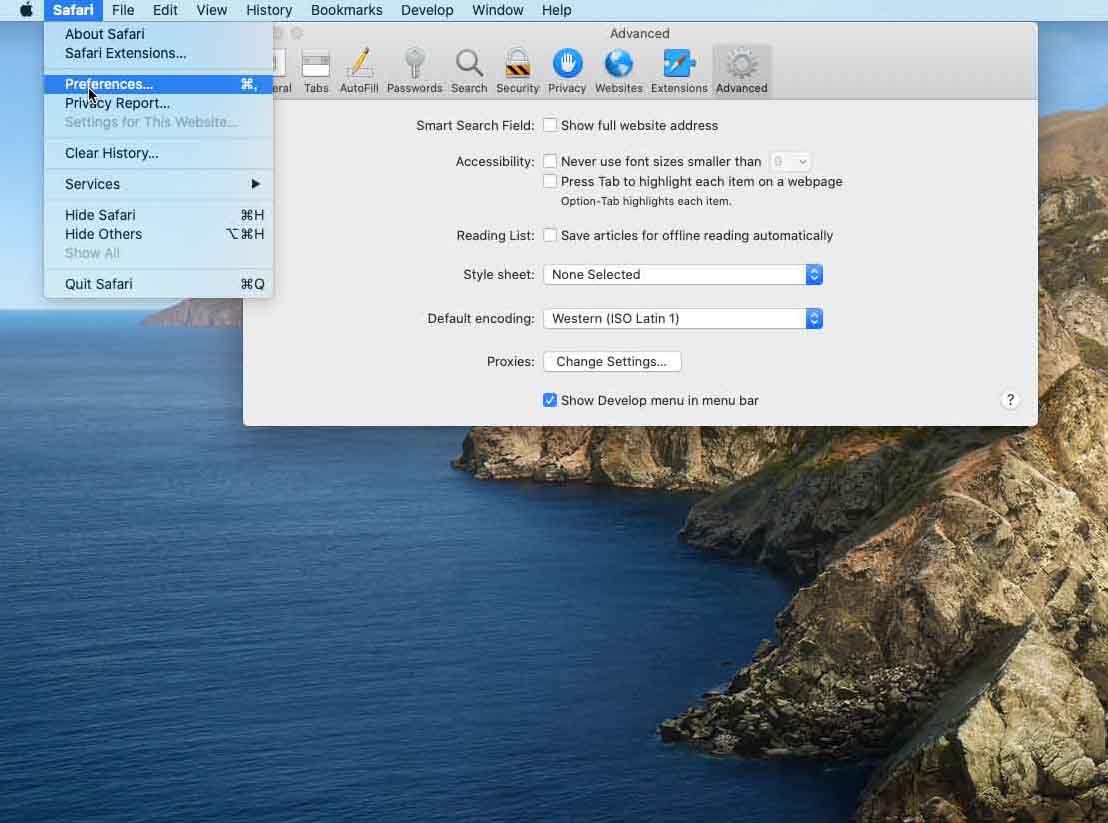Select the Advanced gear icon
The height and width of the screenshot is (823, 1108).
coord(741,65)
